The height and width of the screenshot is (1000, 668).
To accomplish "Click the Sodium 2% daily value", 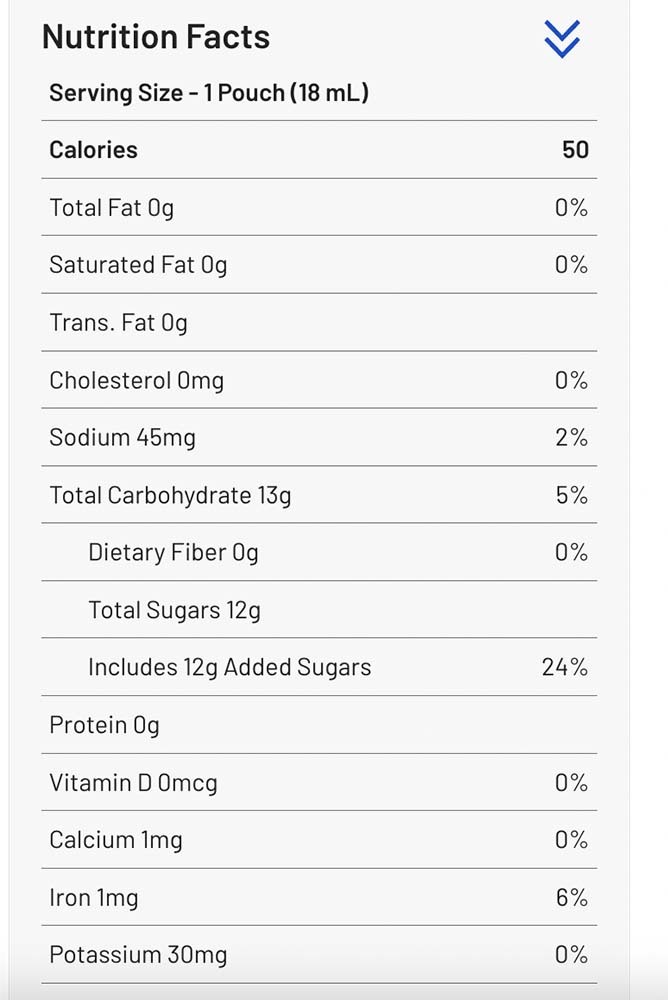I will pos(571,438).
